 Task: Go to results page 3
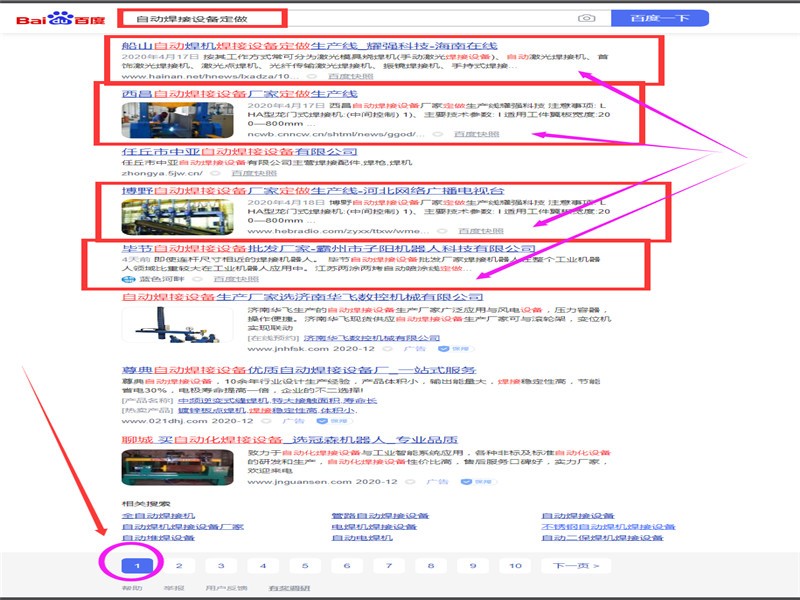click(x=221, y=565)
